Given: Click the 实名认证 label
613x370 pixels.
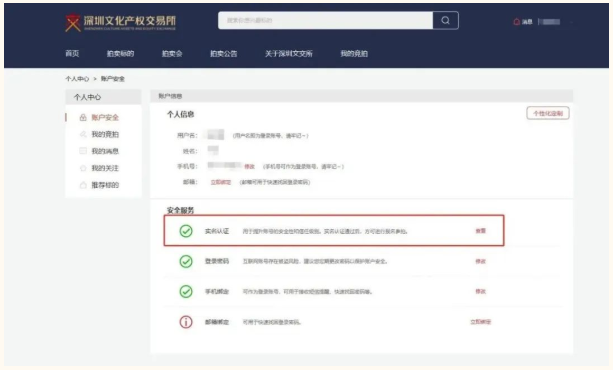Looking at the screenshot, I should click(x=217, y=231).
